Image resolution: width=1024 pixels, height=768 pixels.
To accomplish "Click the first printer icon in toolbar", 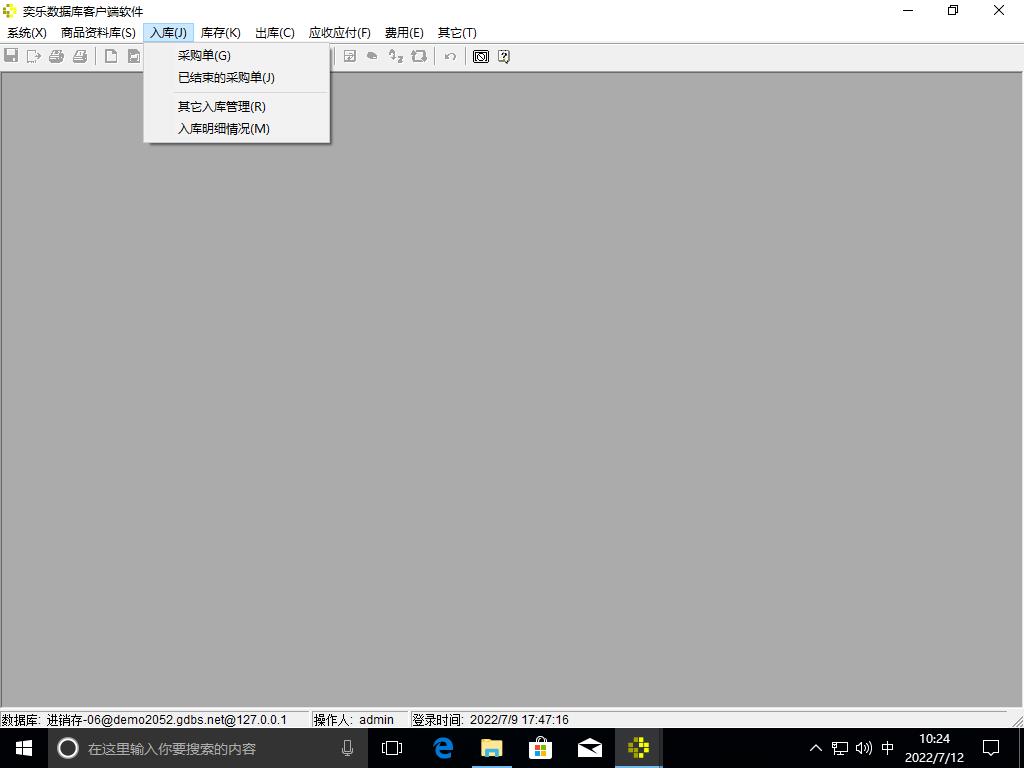I will point(57,56).
